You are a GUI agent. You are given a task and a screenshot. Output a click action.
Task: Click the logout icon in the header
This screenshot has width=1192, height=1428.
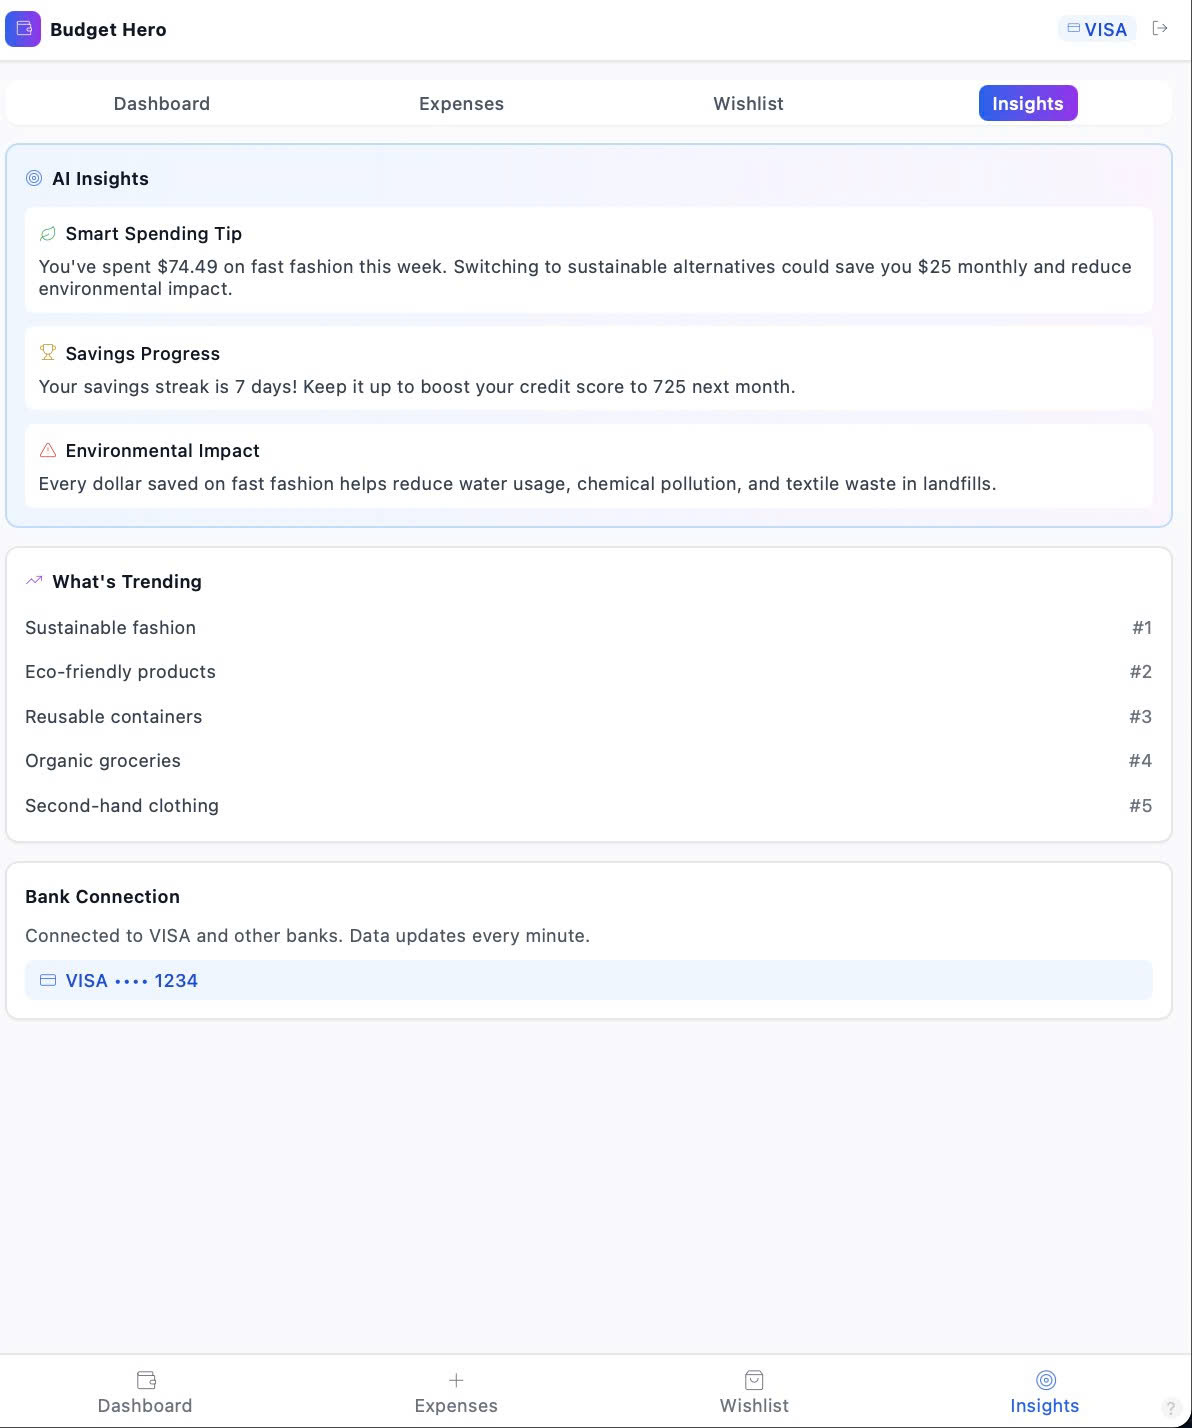pyautogui.click(x=1160, y=28)
